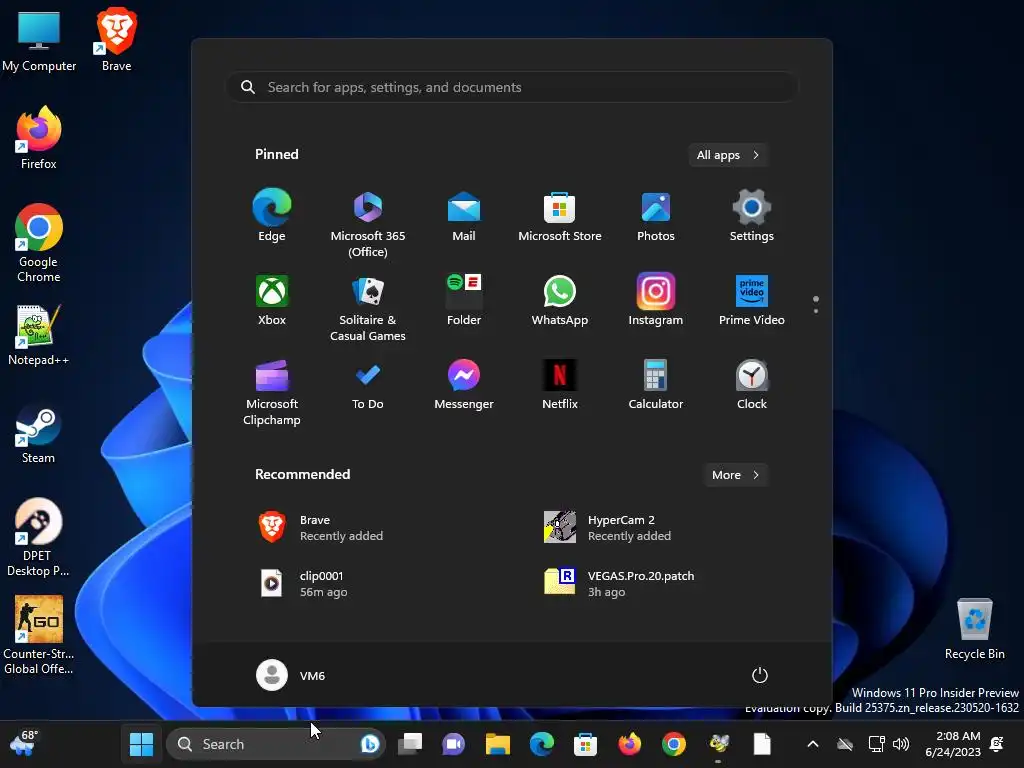Open Microsoft Store from pinned apps

560,216
